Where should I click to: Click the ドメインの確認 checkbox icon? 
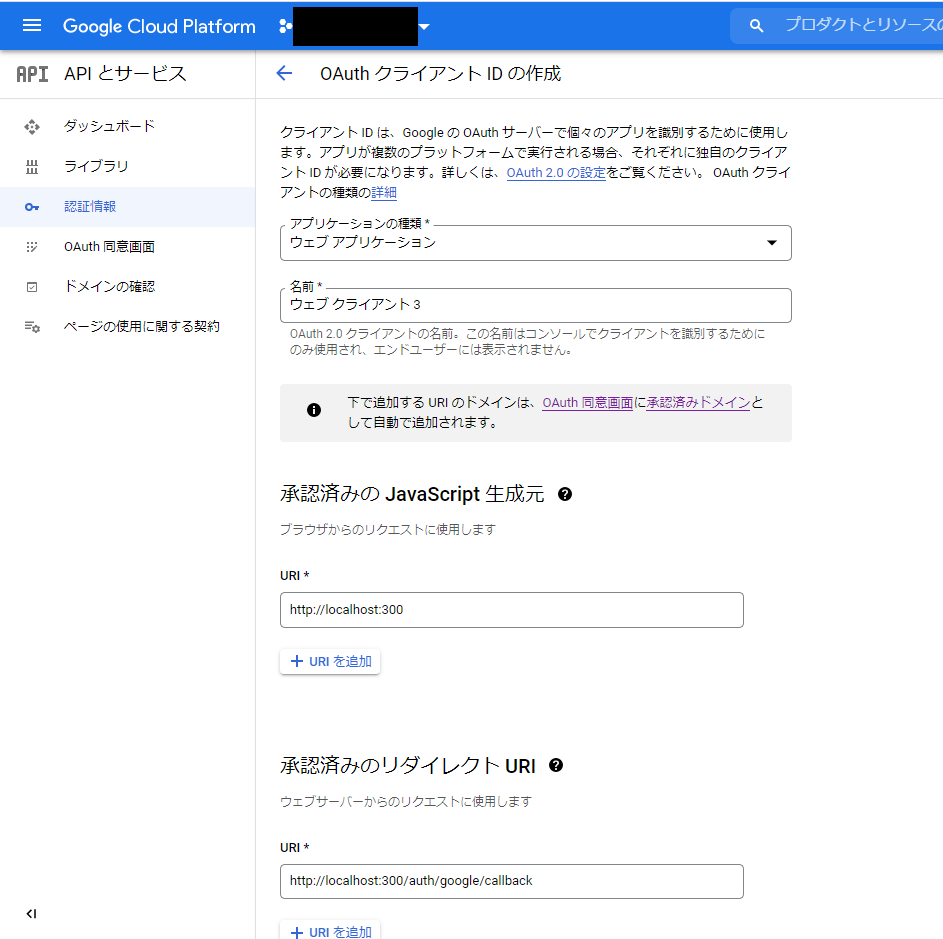tap(32, 287)
